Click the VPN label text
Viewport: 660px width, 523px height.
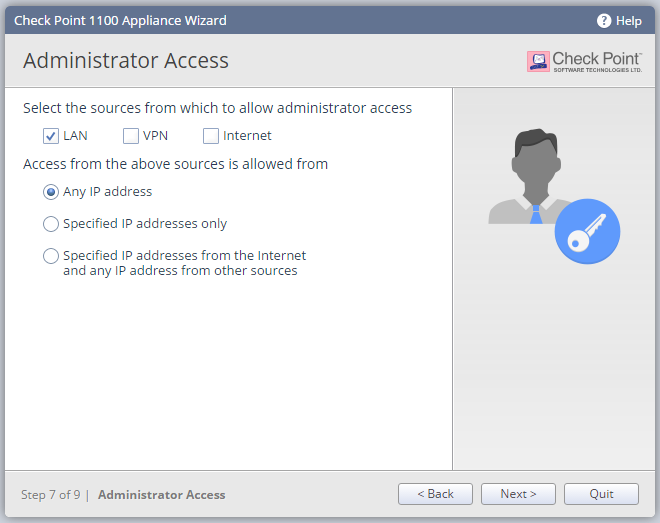pos(155,135)
